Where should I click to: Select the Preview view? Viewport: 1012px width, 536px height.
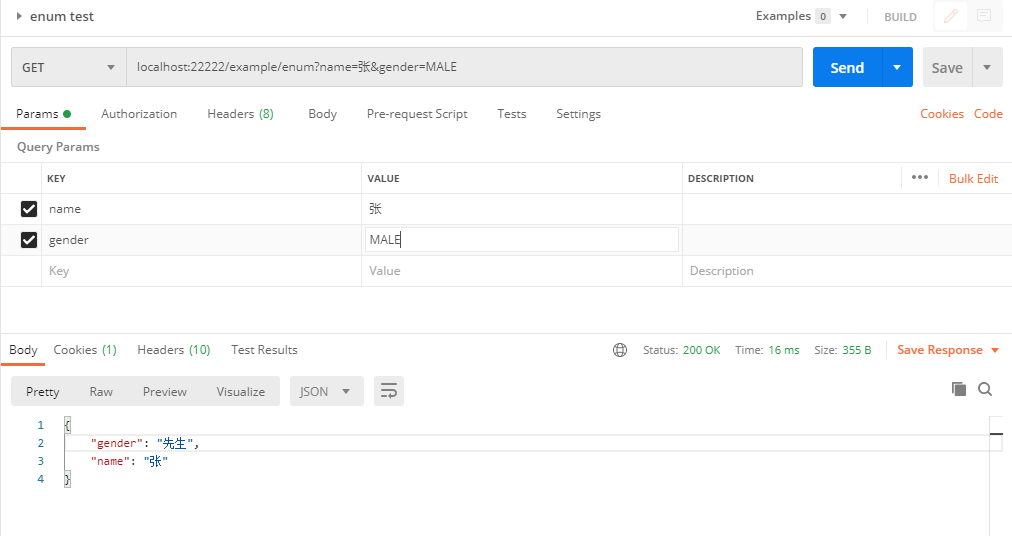pyautogui.click(x=165, y=391)
